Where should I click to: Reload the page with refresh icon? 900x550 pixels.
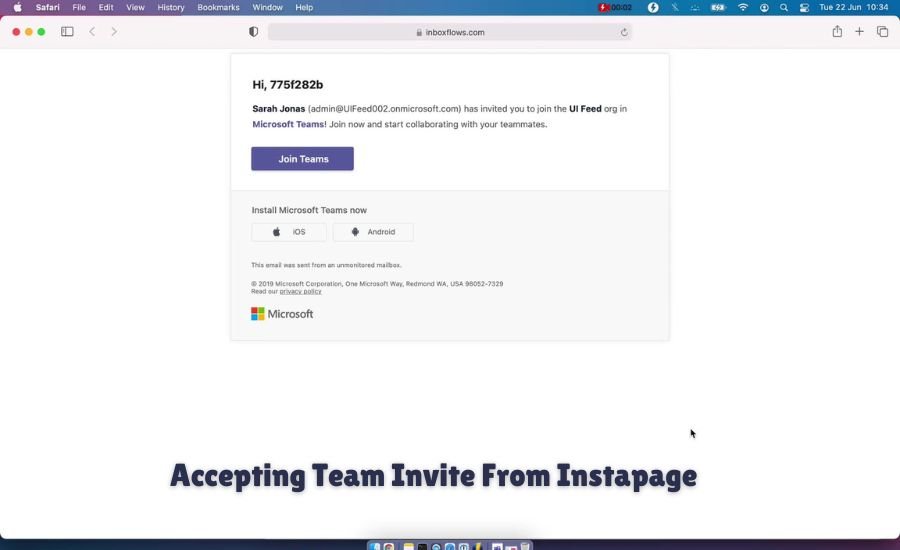(624, 32)
